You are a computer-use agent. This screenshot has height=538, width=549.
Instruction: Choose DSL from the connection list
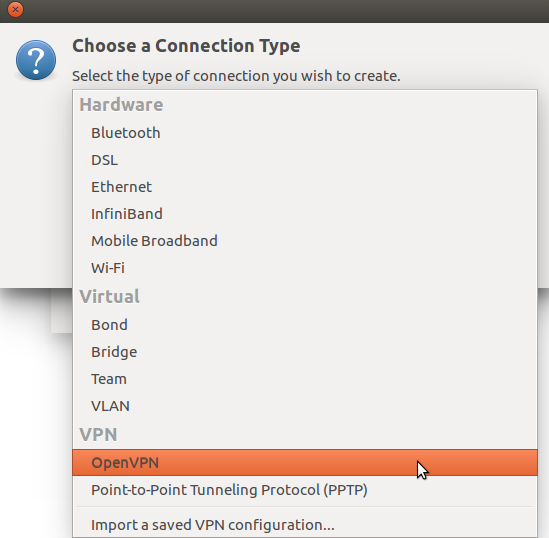pos(305,160)
